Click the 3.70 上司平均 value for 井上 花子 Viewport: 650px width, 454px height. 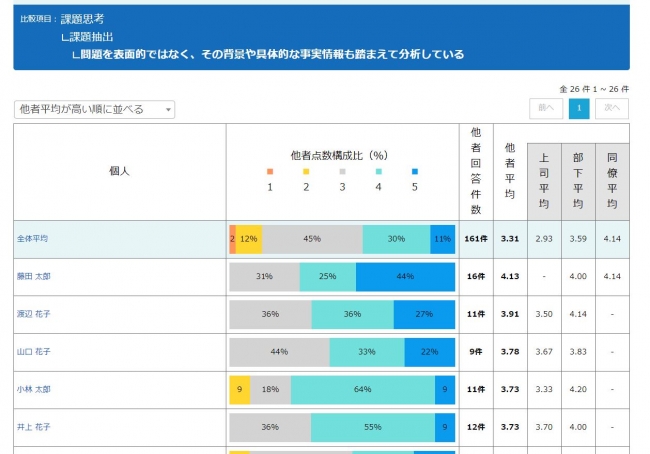tap(544, 427)
